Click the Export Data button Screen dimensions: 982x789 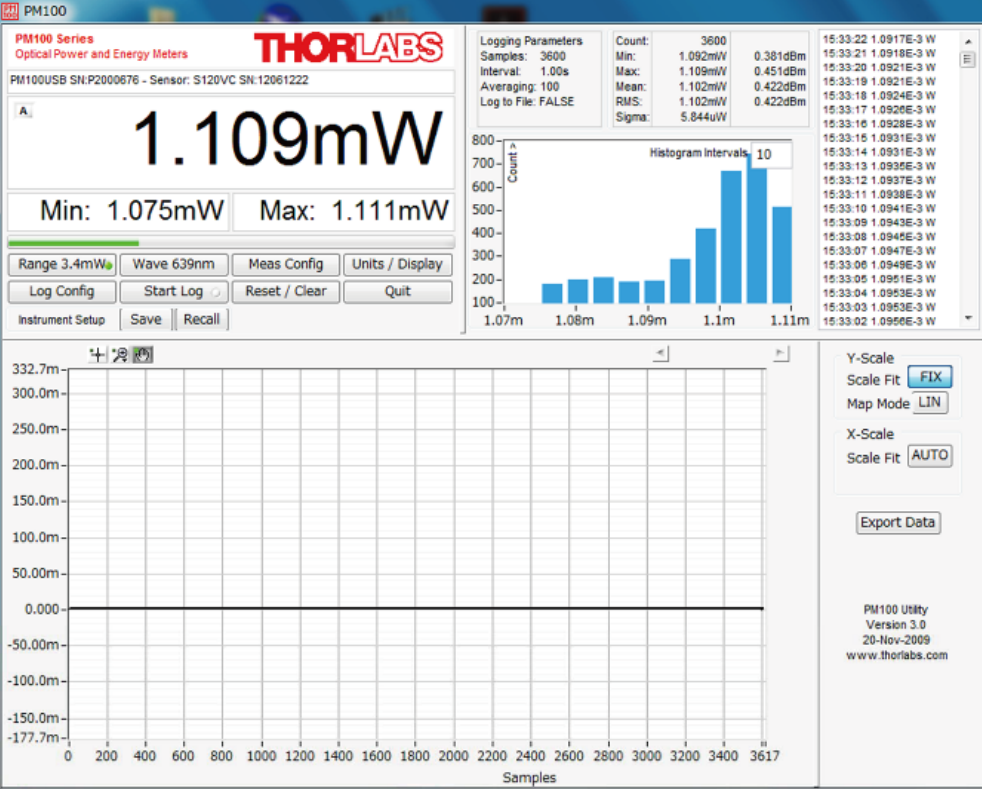pyautogui.click(x=898, y=522)
